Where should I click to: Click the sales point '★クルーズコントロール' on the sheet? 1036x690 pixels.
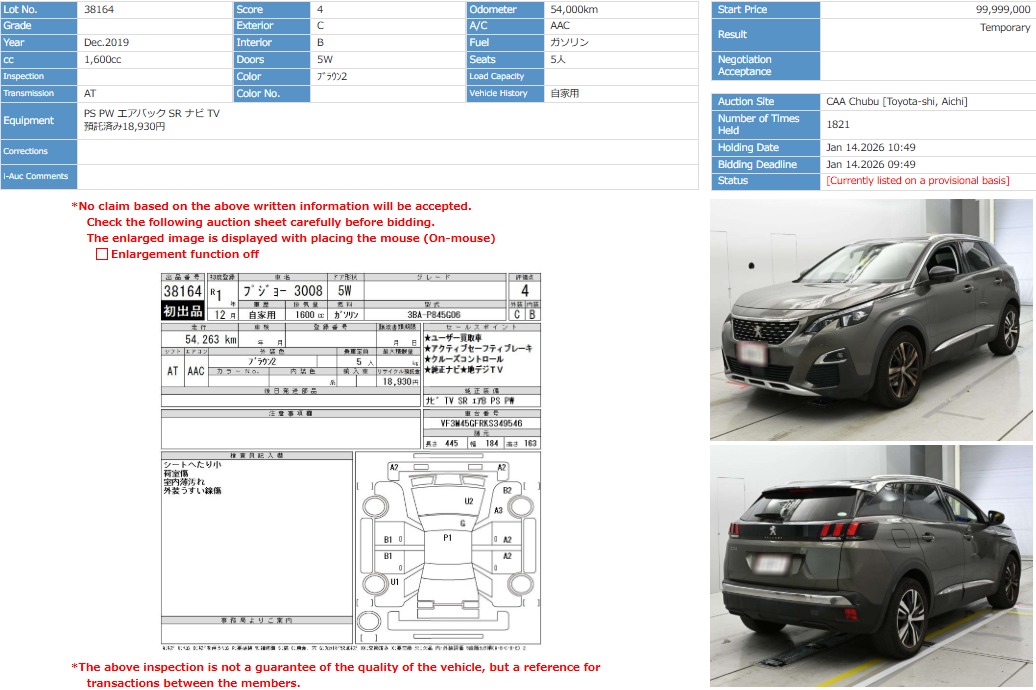coord(463,359)
